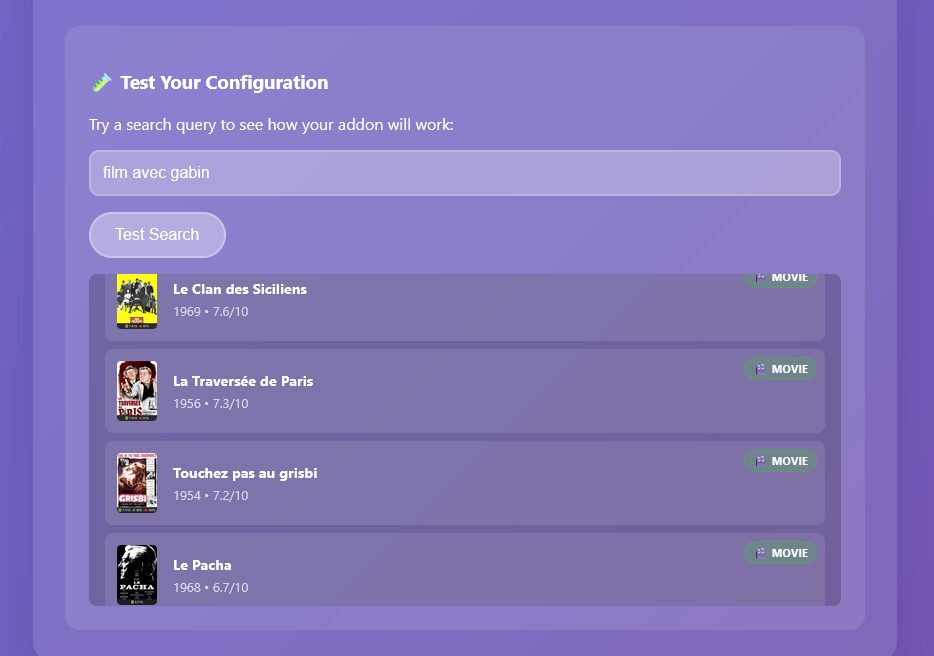Image resolution: width=934 pixels, height=656 pixels.
Task: Open Le Clan des Siciliens poster thumbnail
Action: point(137,301)
